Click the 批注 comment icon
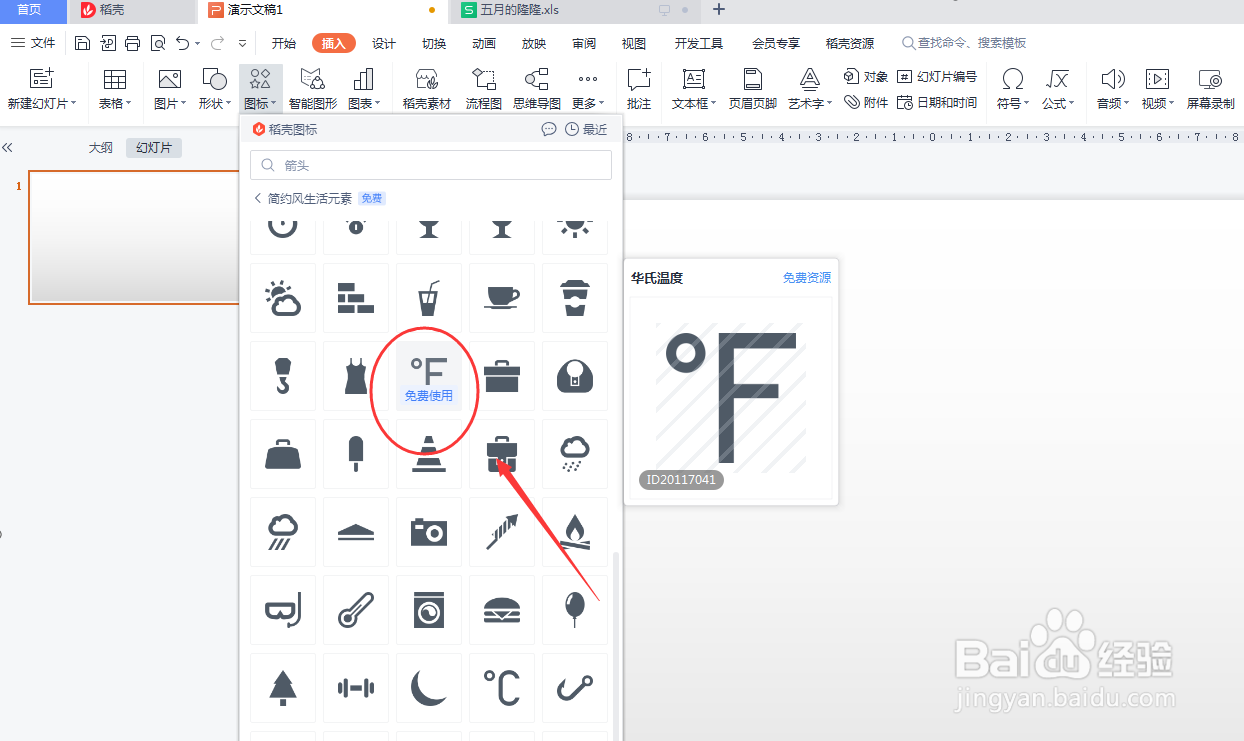This screenshot has height=741, width=1244. 638,80
